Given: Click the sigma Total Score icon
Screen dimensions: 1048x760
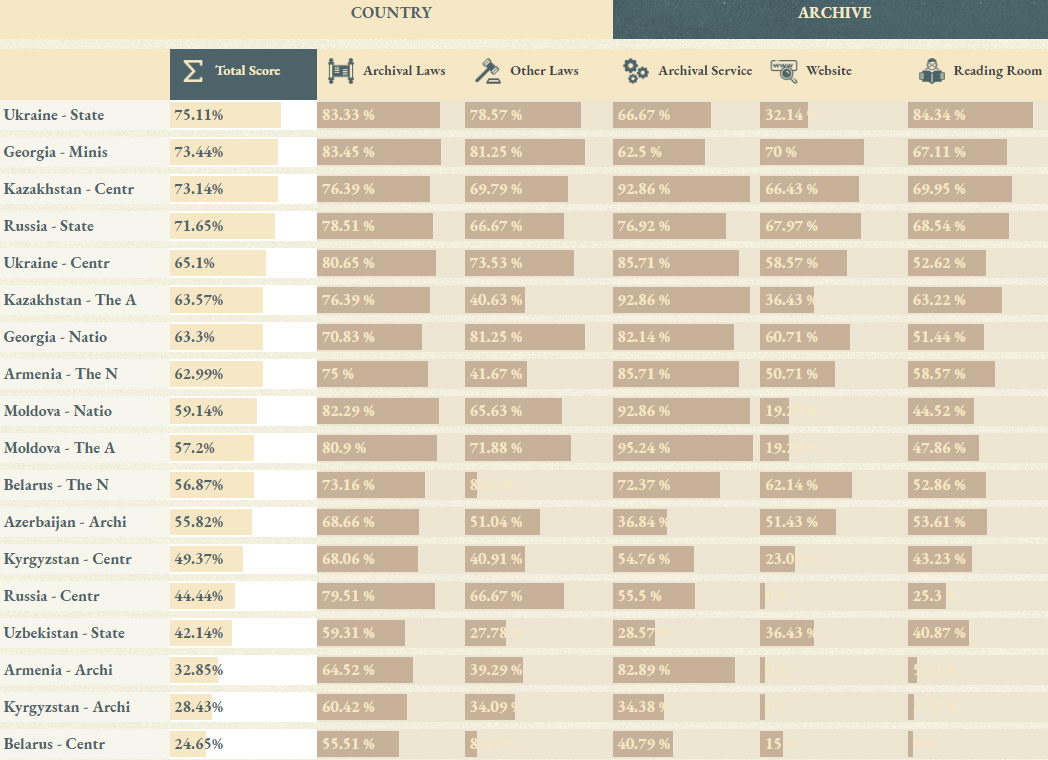Looking at the screenshot, I should coord(194,71).
